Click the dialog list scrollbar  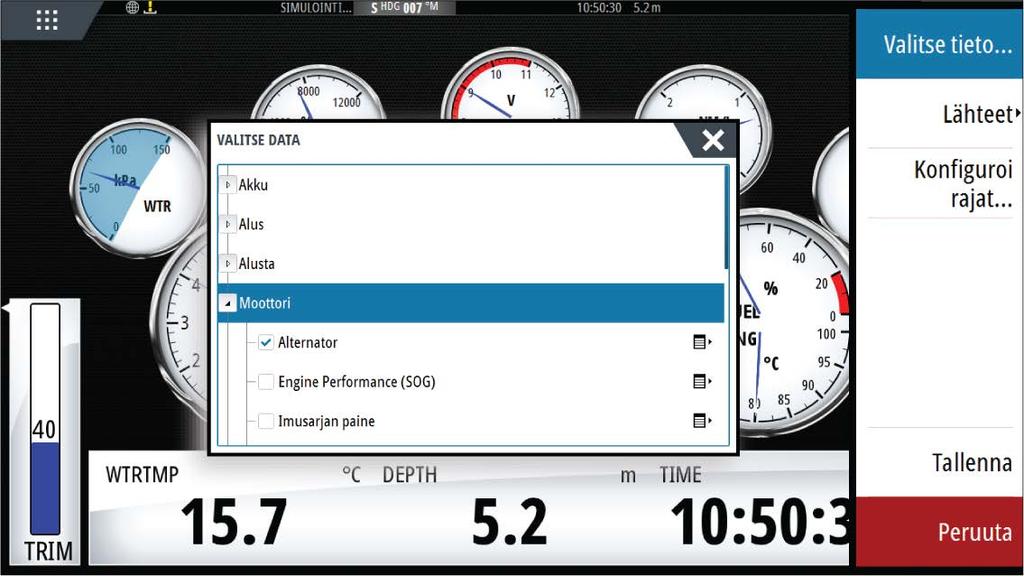(x=726, y=217)
